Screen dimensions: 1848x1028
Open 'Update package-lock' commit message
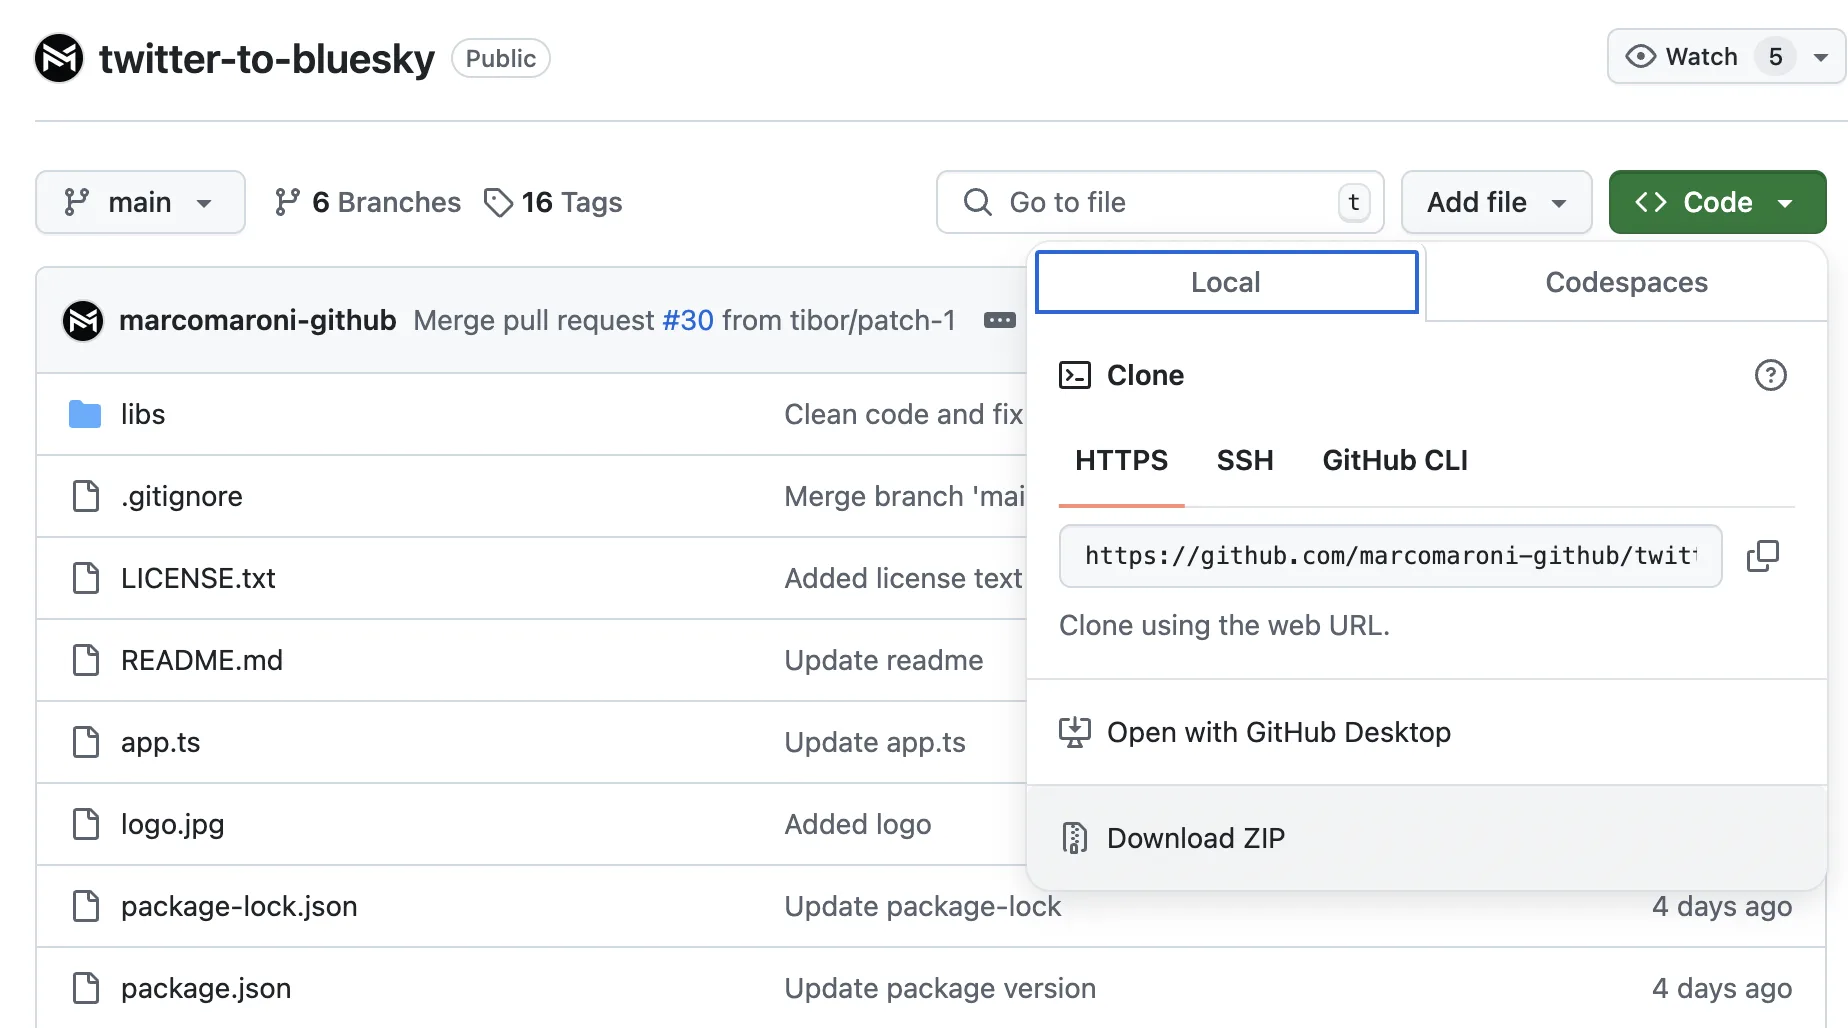tap(923, 906)
